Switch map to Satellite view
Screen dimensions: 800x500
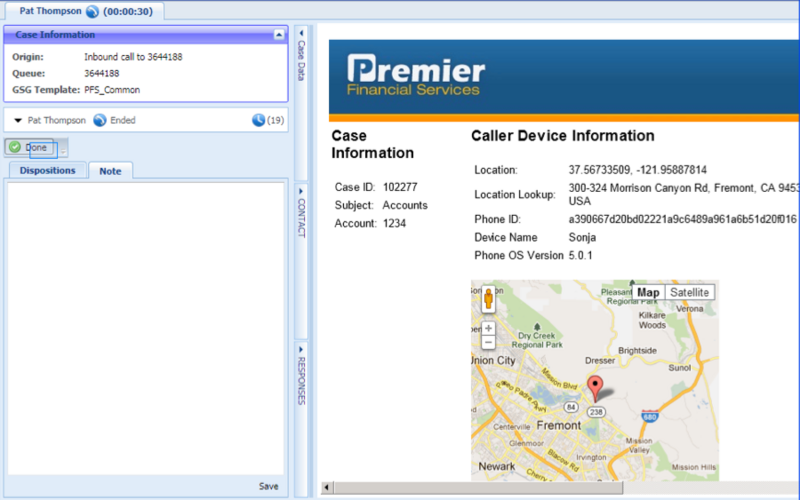(x=689, y=292)
